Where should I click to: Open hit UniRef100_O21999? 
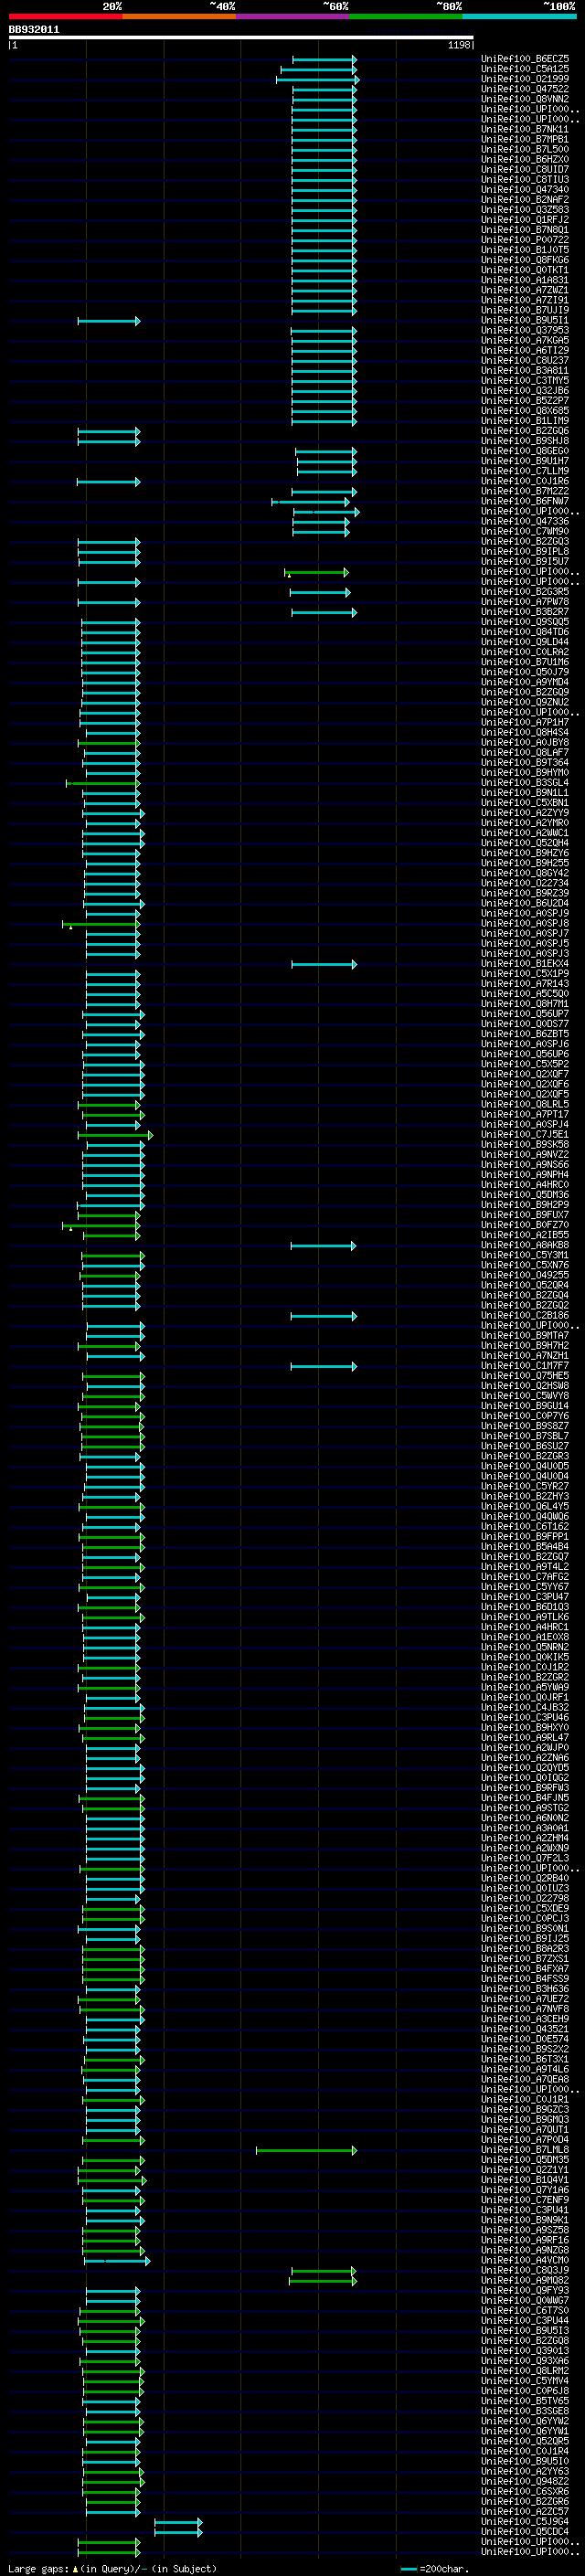pyautogui.click(x=525, y=79)
